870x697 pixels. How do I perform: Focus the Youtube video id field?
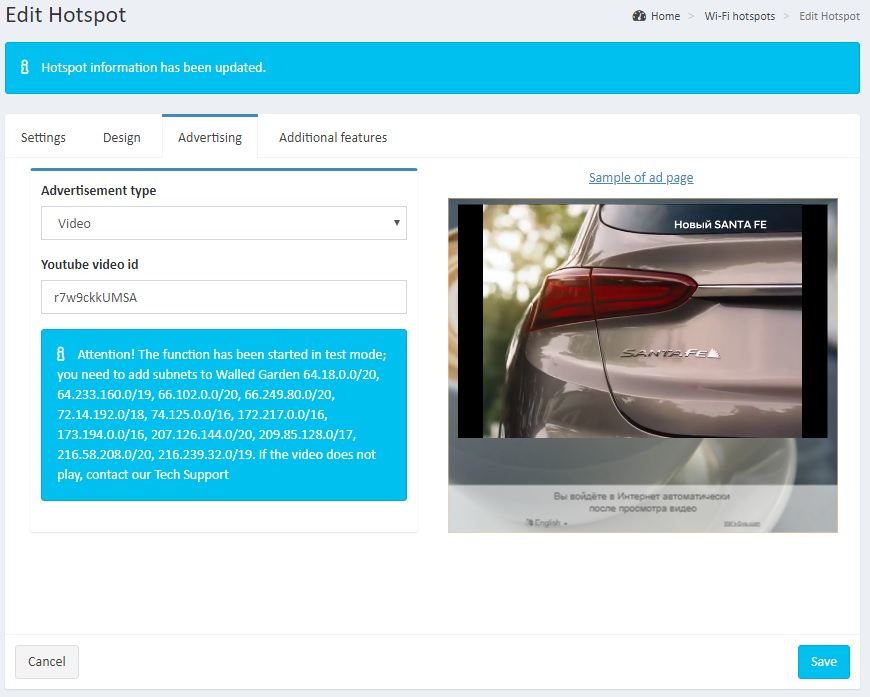(224, 297)
